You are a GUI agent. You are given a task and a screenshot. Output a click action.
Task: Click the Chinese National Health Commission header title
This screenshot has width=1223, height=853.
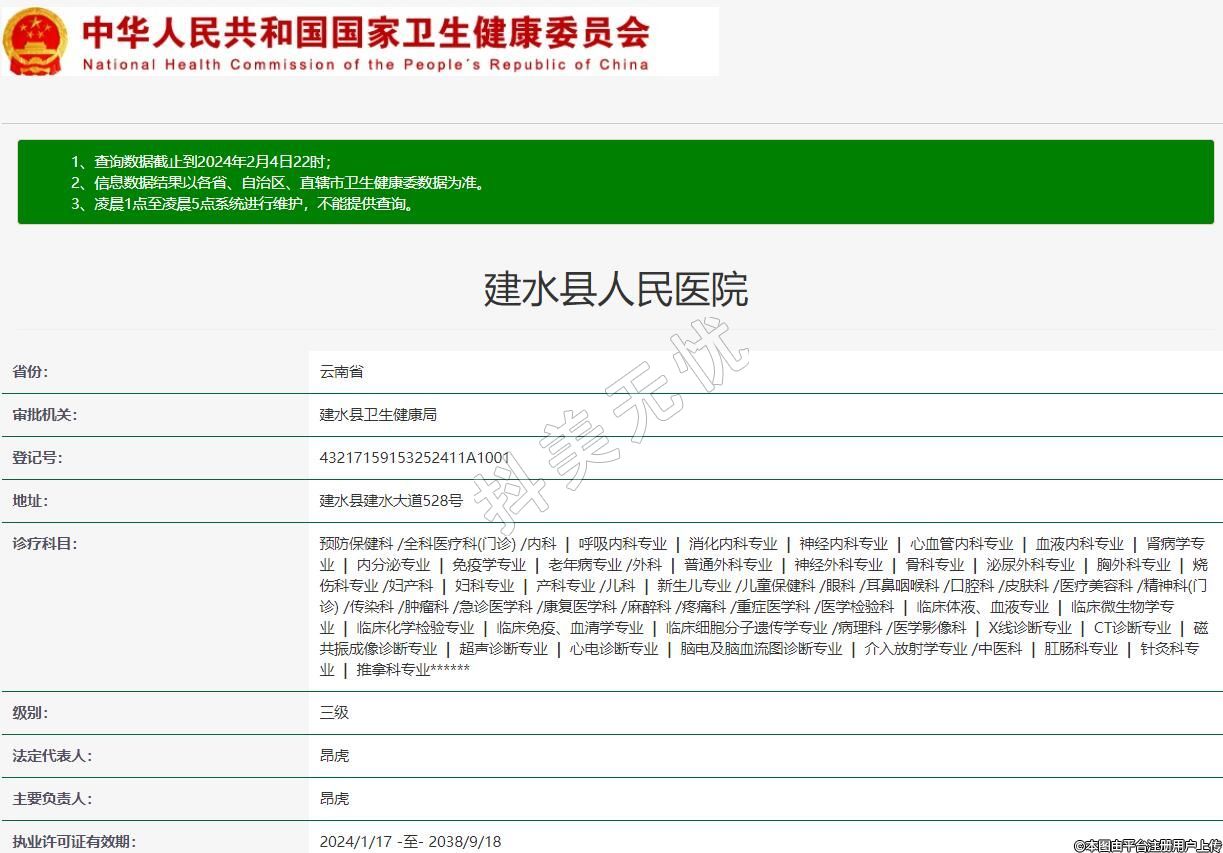[x=365, y=31]
